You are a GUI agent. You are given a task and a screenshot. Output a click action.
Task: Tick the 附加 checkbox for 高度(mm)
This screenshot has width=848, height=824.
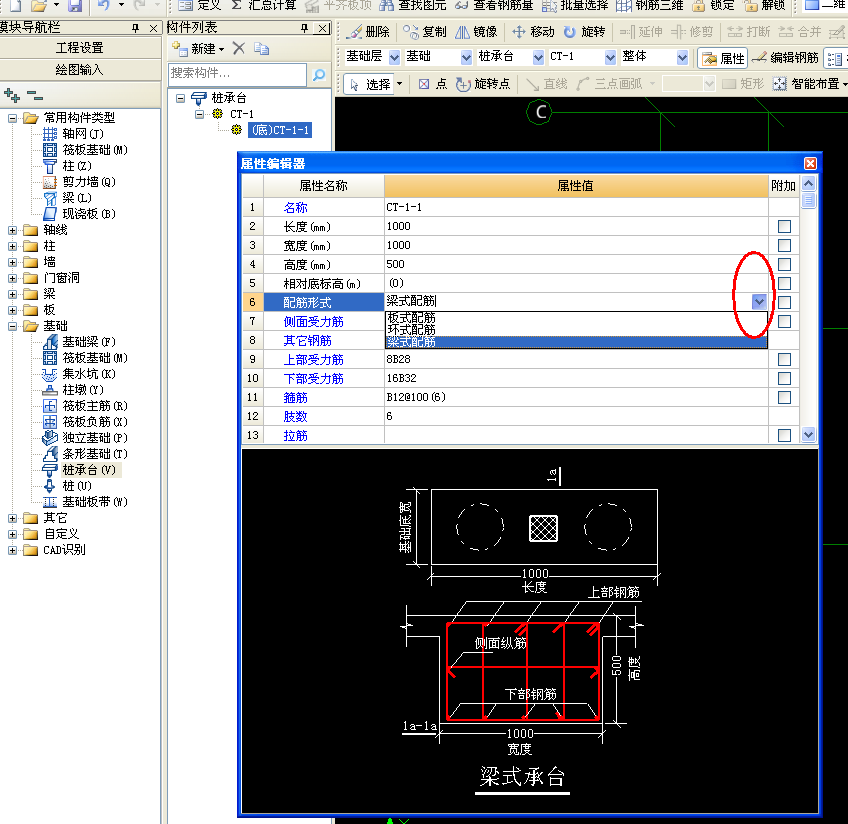click(x=784, y=264)
